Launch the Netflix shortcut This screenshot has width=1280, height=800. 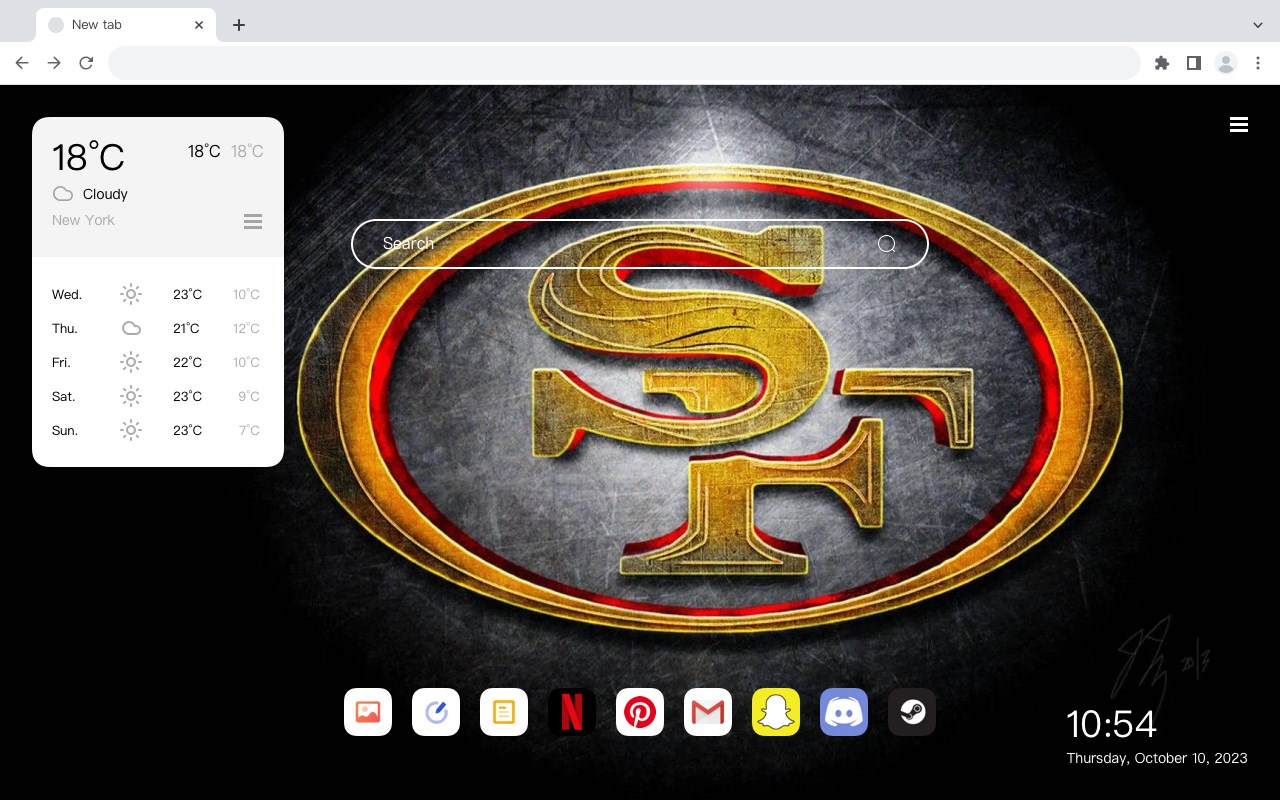pyautogui.click(x=572, y=712)
